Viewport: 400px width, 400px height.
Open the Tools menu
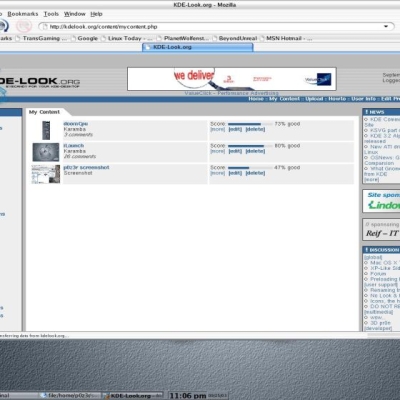coord(51,14)
